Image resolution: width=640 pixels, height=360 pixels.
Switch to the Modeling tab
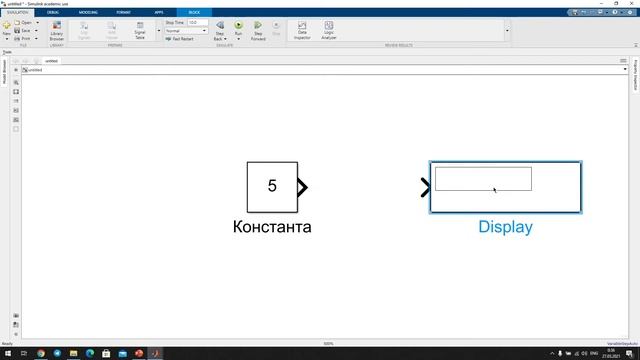pos(88,13)
